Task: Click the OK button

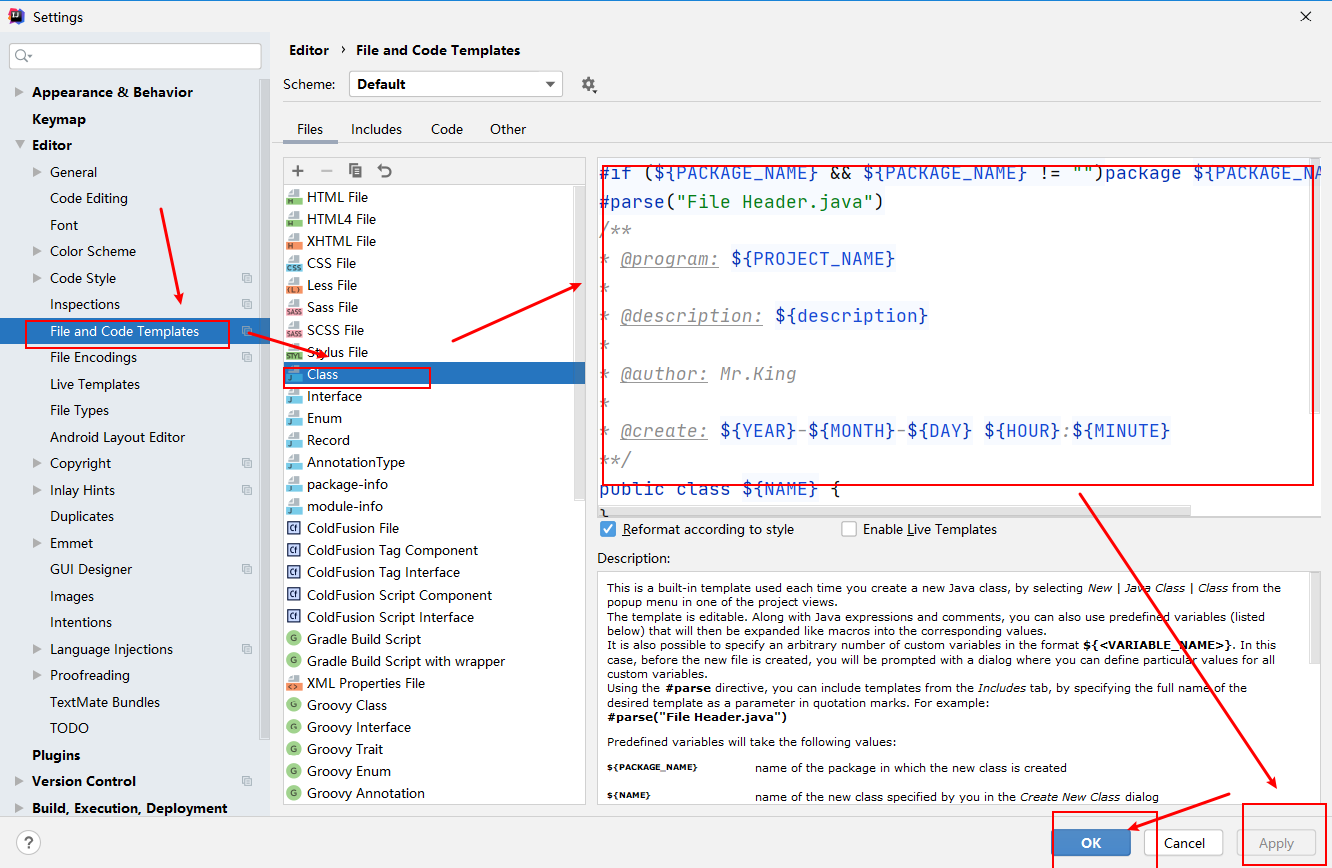Action: coord(1091,843)
